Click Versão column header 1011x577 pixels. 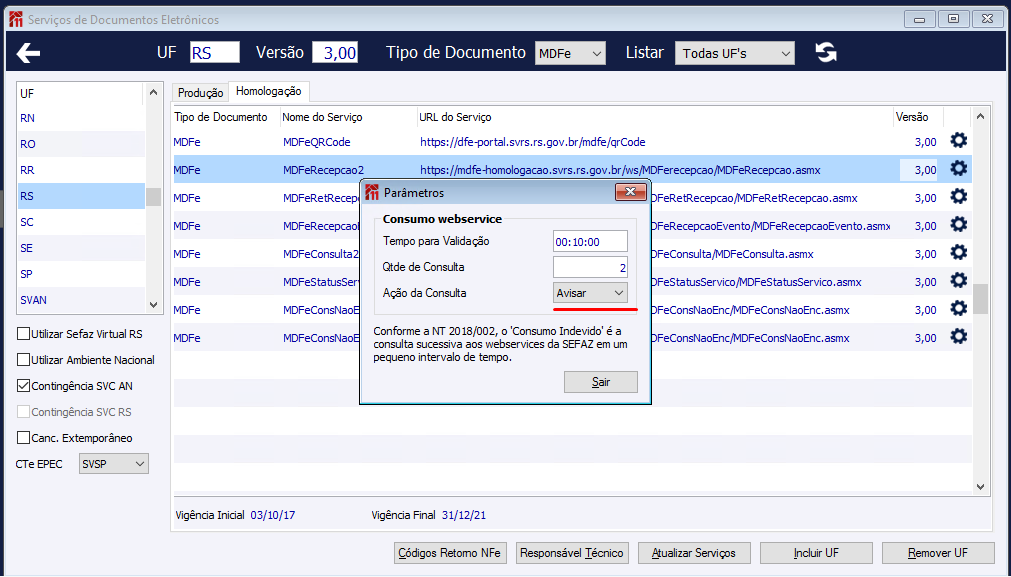click(x=912, y=117)
